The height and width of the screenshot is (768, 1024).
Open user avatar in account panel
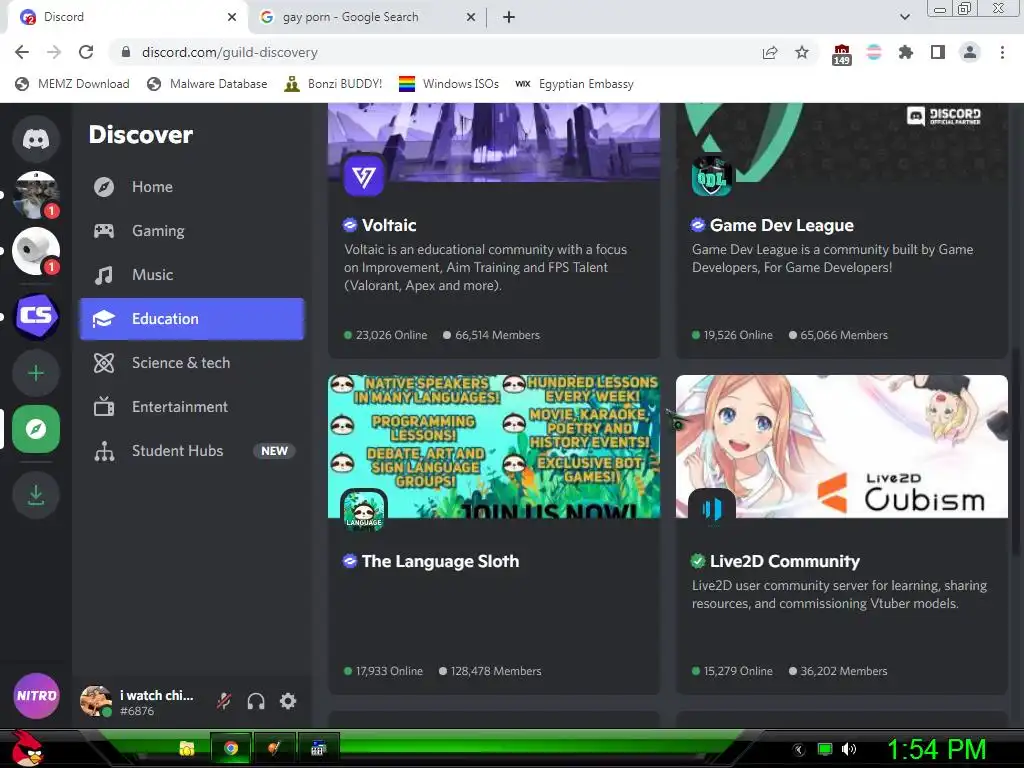95,701
